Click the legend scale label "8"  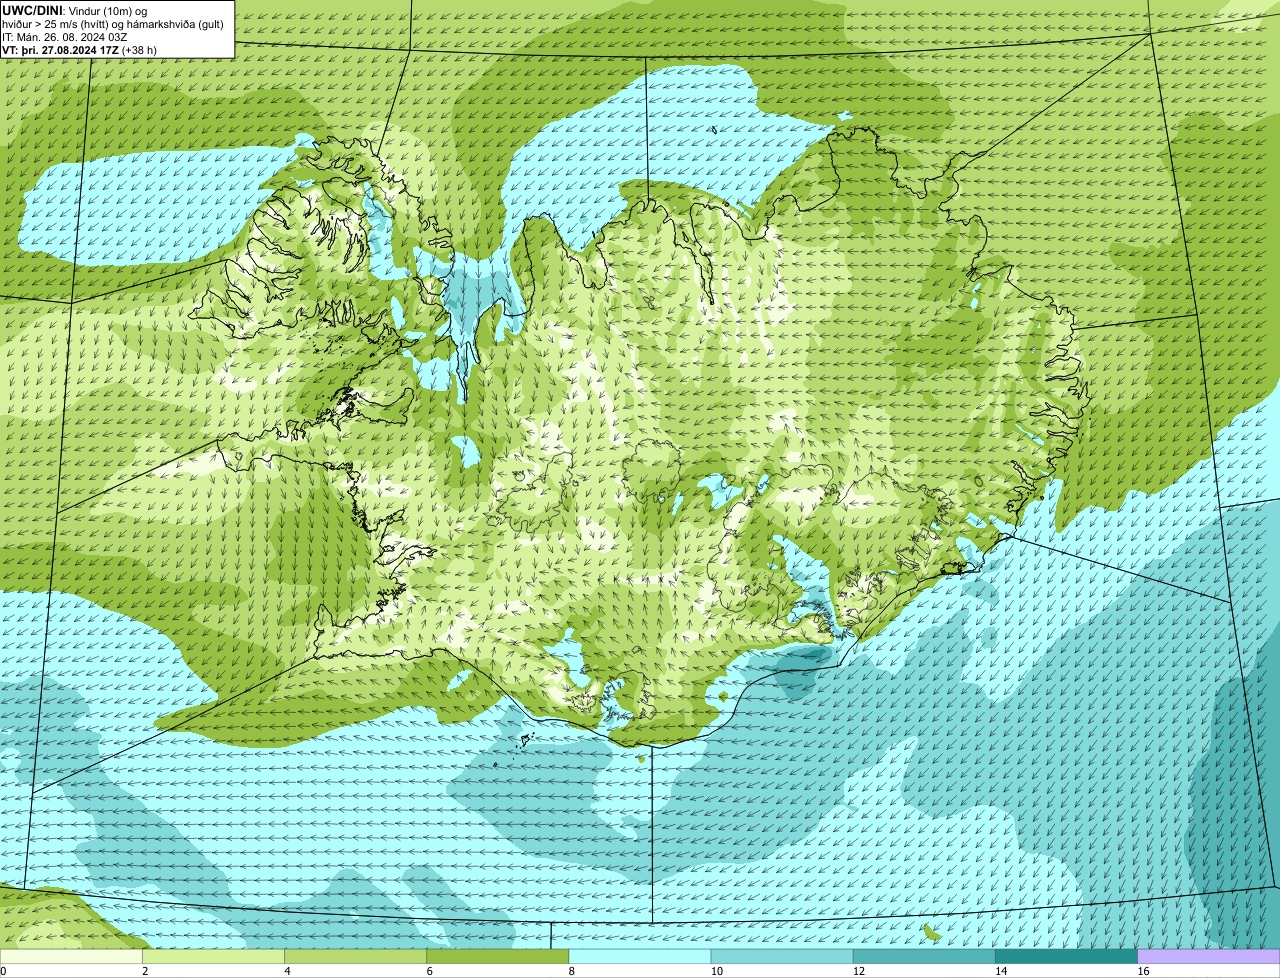571,971
